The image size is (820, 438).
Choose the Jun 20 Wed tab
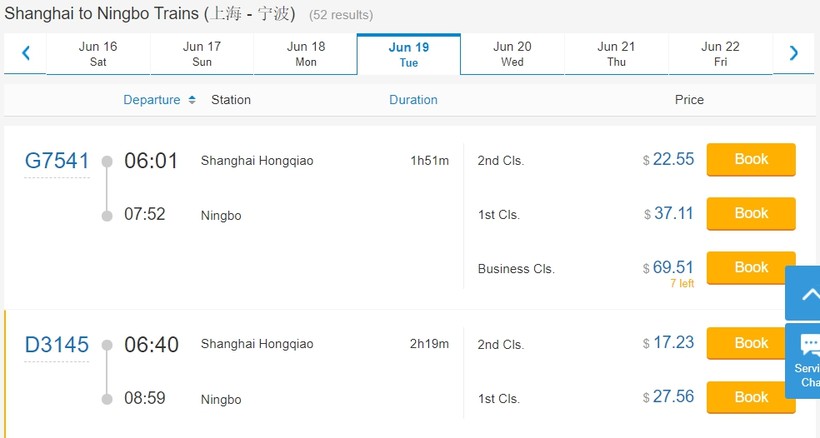click(x=512, y=54)
